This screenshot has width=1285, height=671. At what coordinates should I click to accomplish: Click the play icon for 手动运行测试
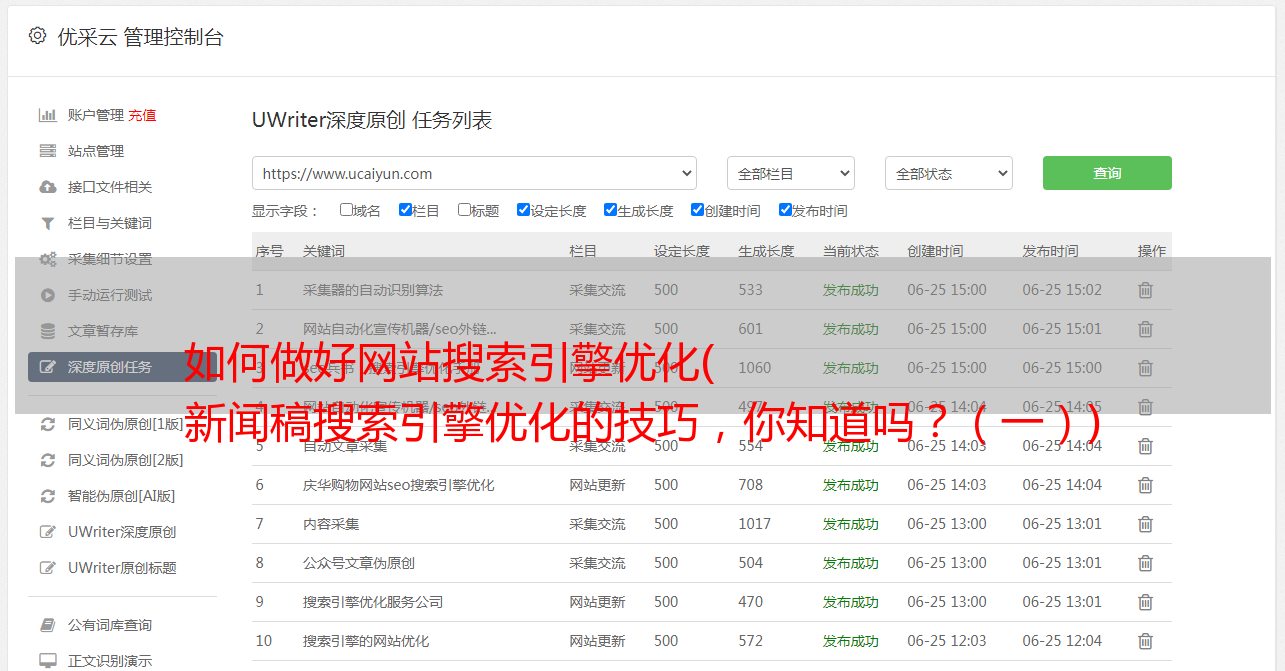tap(47, 295)
